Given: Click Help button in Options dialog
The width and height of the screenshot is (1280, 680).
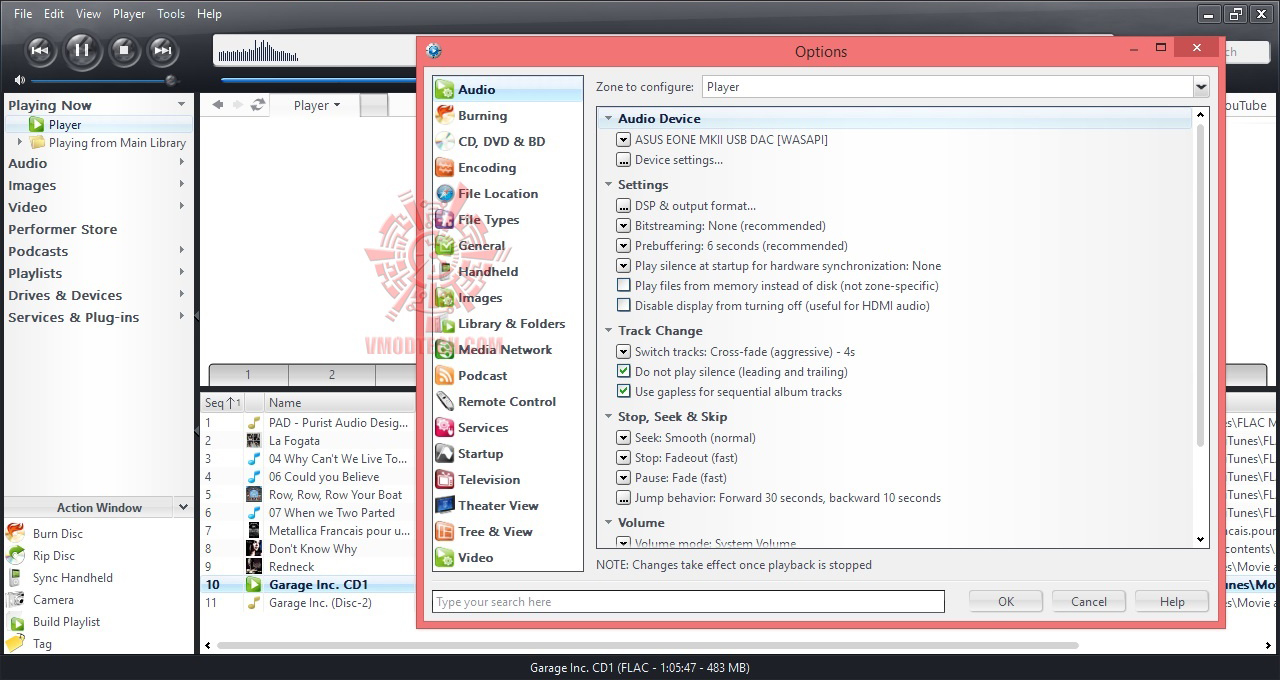Looking at the screenshot, I should pos(1172,601).
